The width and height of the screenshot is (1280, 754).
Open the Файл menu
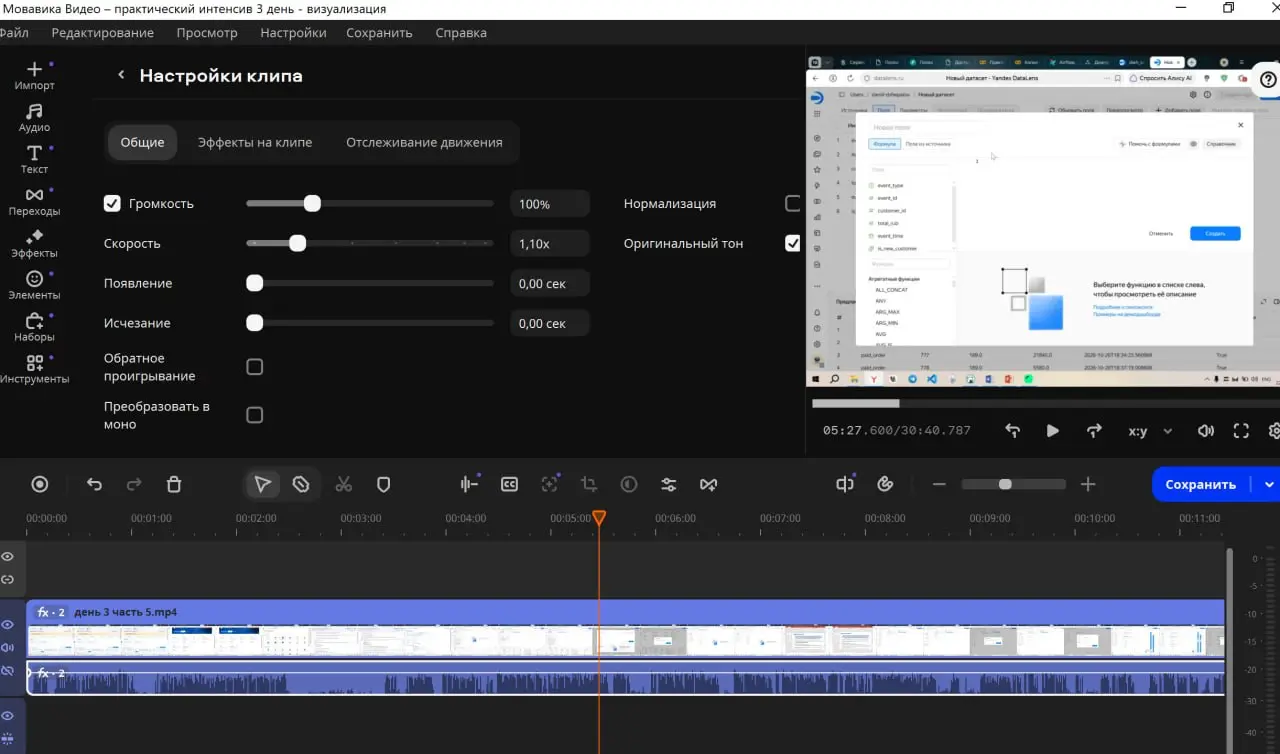13,33
